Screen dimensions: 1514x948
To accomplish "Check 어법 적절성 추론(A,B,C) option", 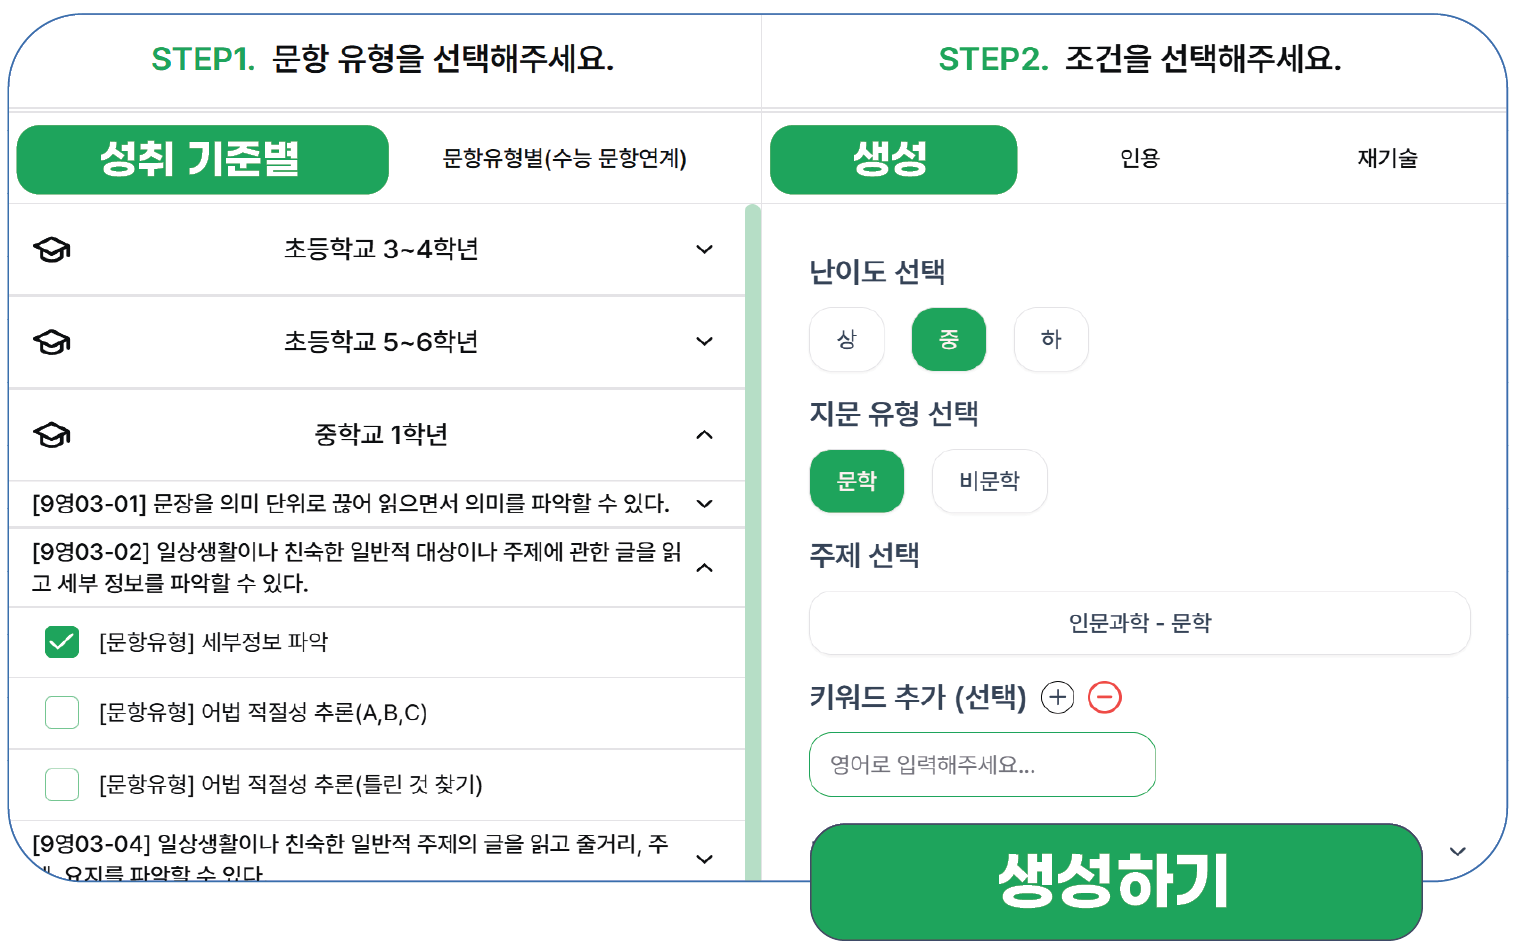I will pos(62,713).
